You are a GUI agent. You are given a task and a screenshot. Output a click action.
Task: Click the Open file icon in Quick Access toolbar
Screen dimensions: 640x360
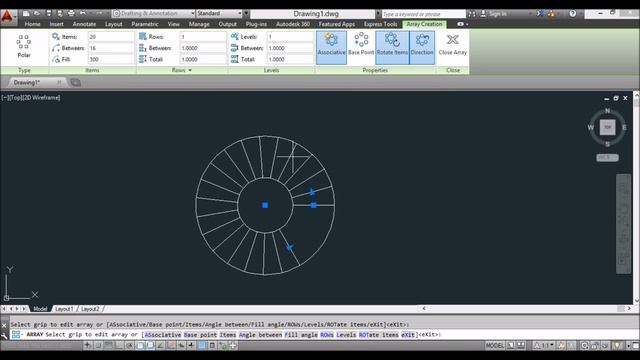click(37, 13)
